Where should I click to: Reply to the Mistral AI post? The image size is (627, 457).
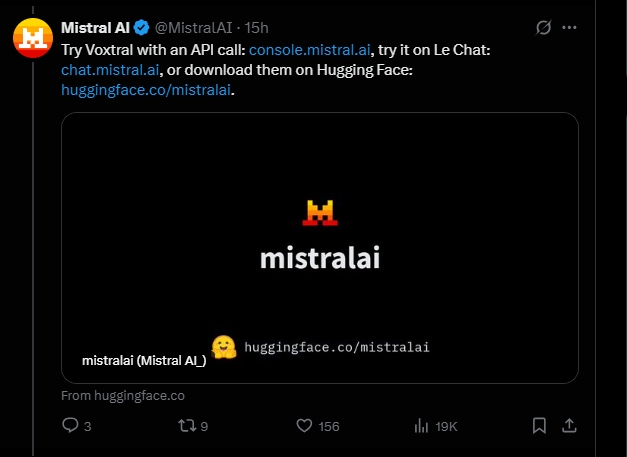(x=71, y=426)
